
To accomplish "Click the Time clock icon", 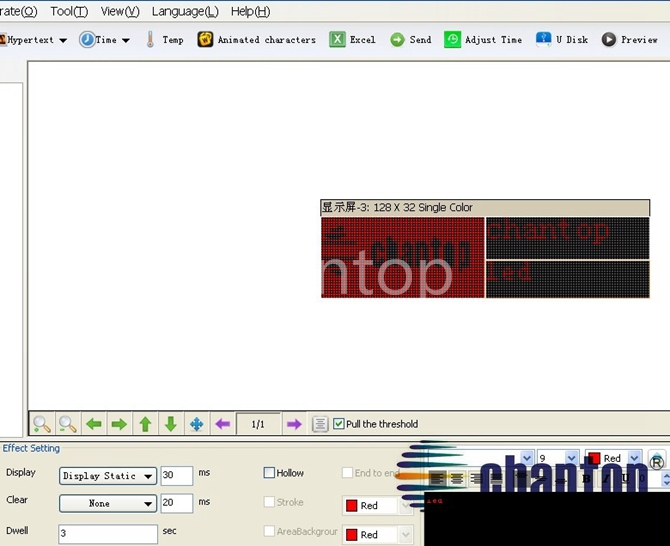I will (x=87, y=40).
